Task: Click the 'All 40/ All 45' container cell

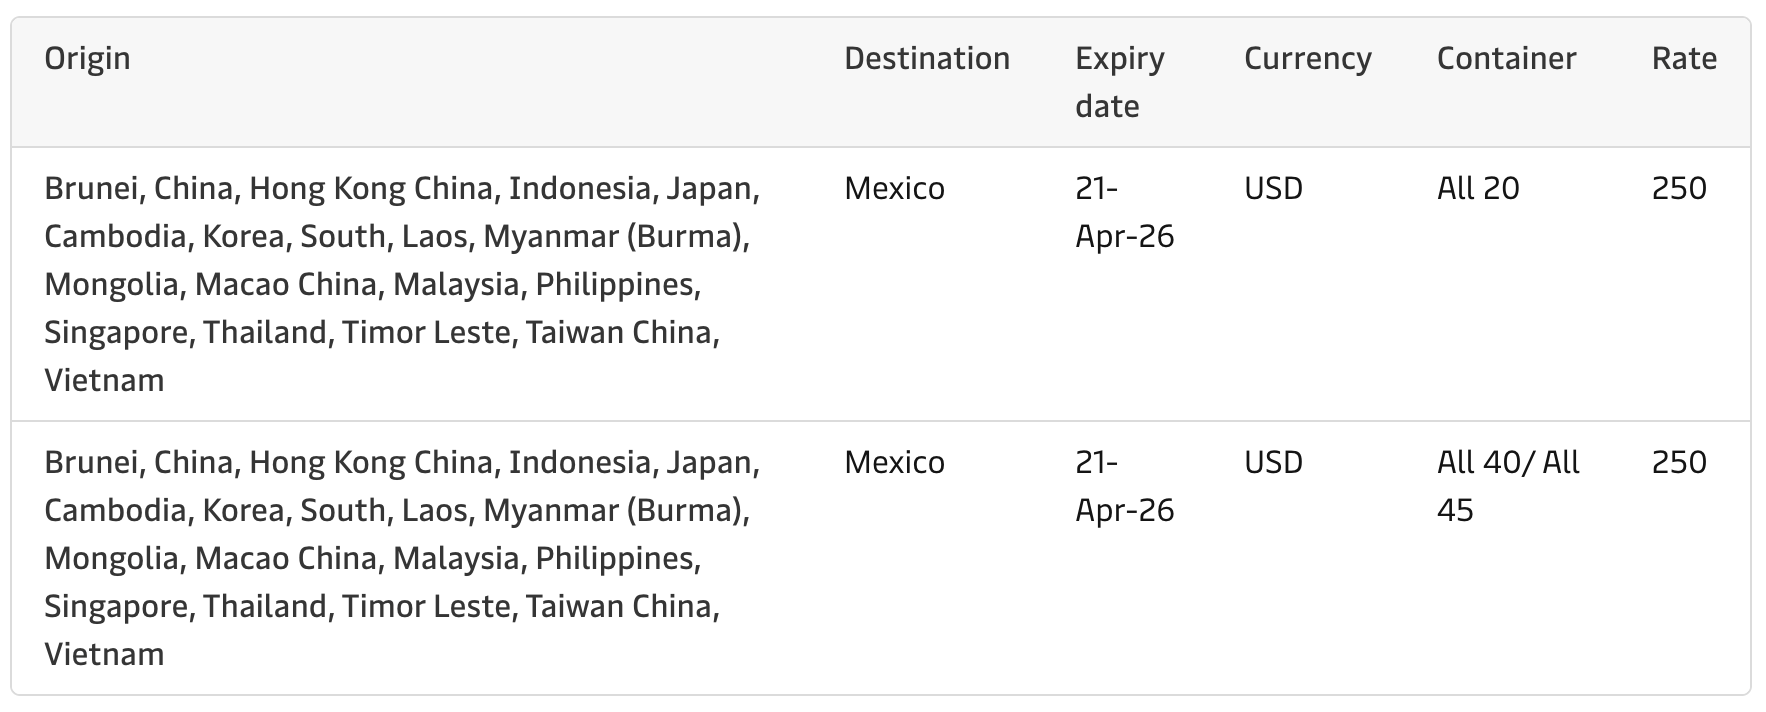Action: (x=1507, y=486)
